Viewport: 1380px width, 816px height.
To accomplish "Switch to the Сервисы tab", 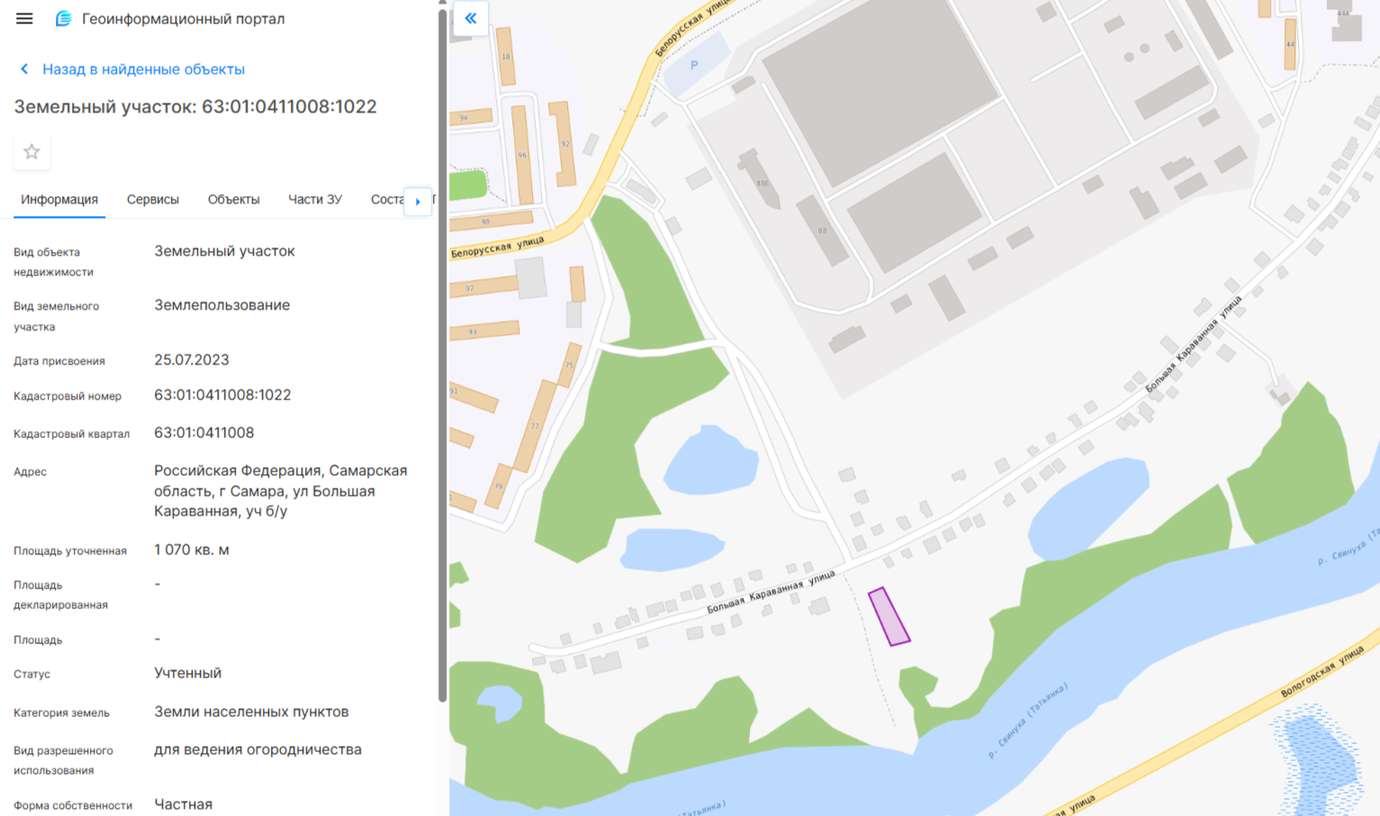I will coord(153,199).
